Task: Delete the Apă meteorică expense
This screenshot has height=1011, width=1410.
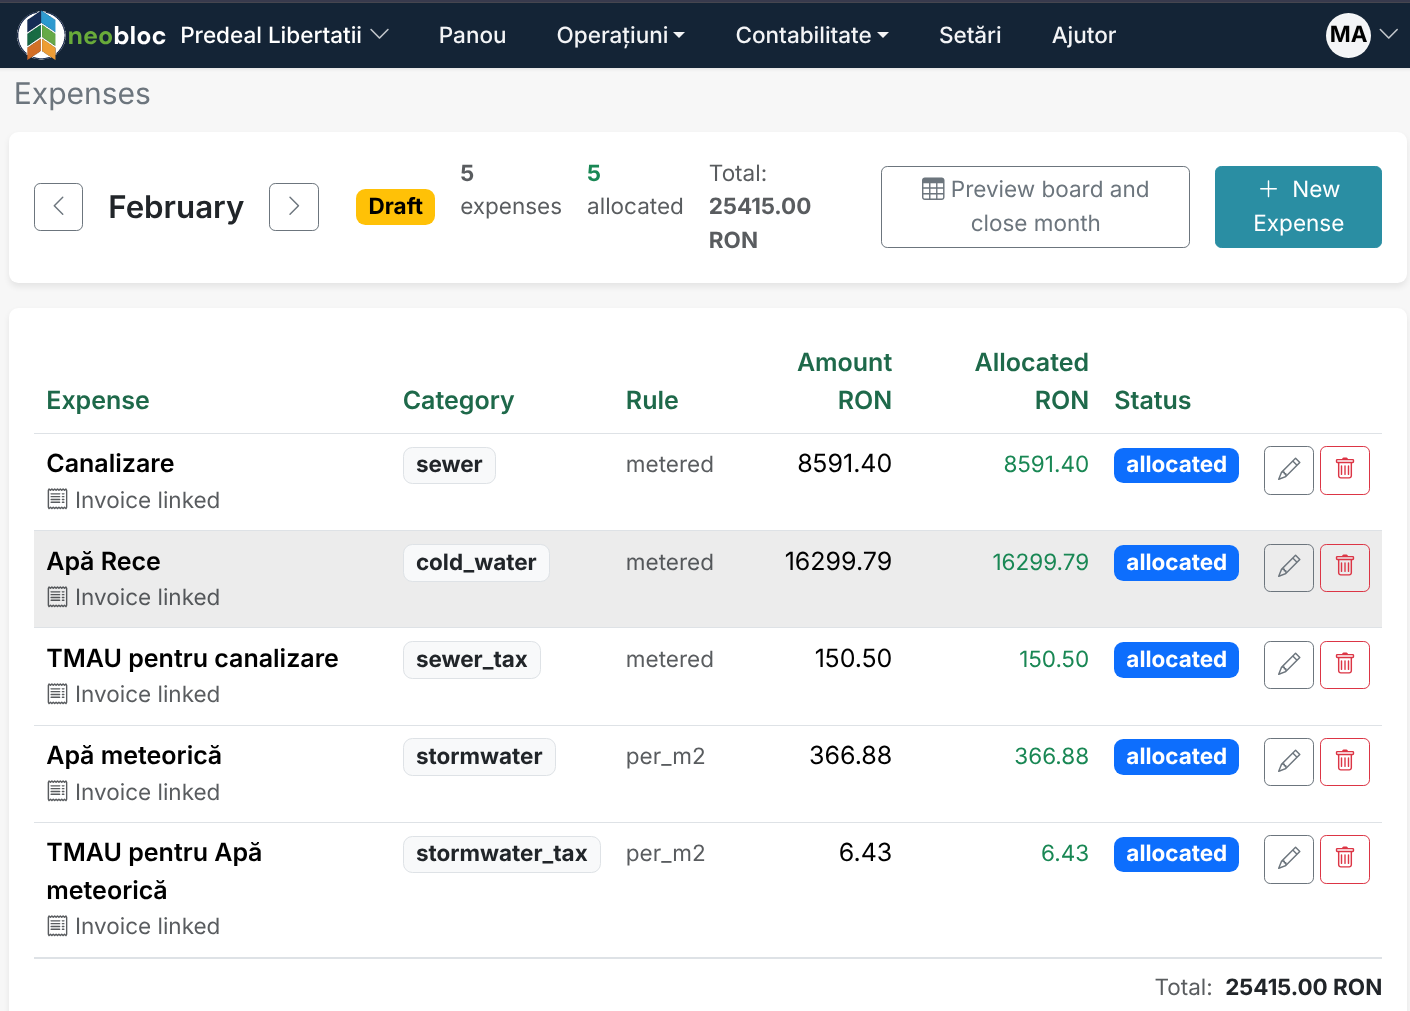Action: pyautogui.click(x=1345, y=761)
